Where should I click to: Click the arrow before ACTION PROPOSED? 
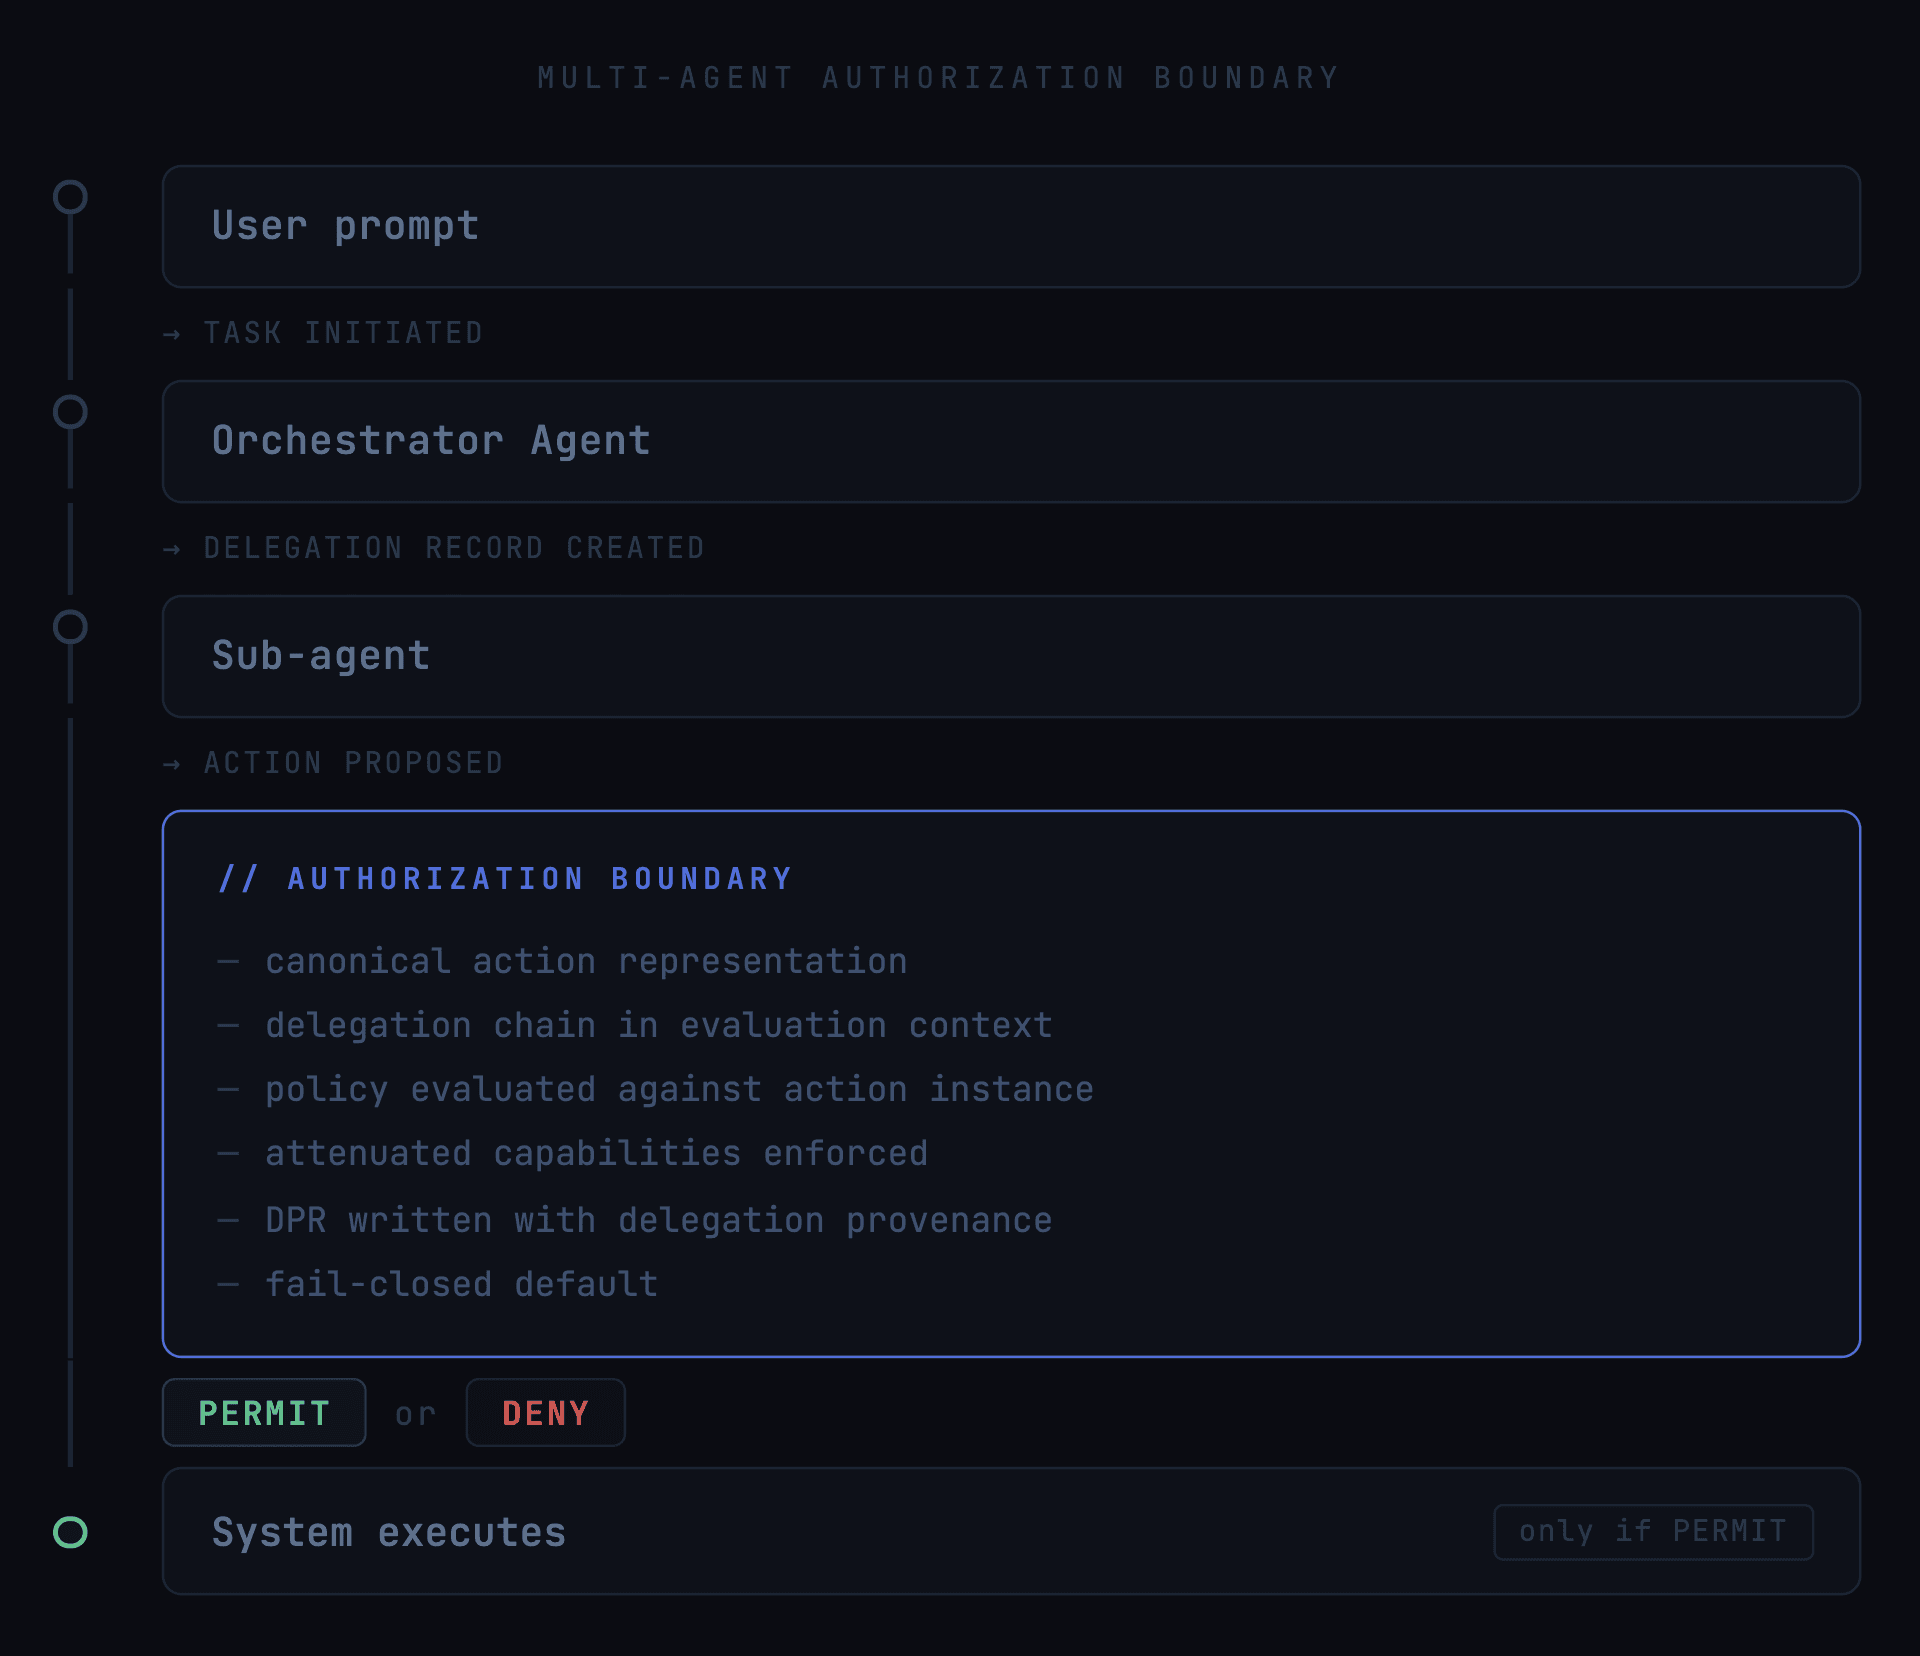[172, 764]
